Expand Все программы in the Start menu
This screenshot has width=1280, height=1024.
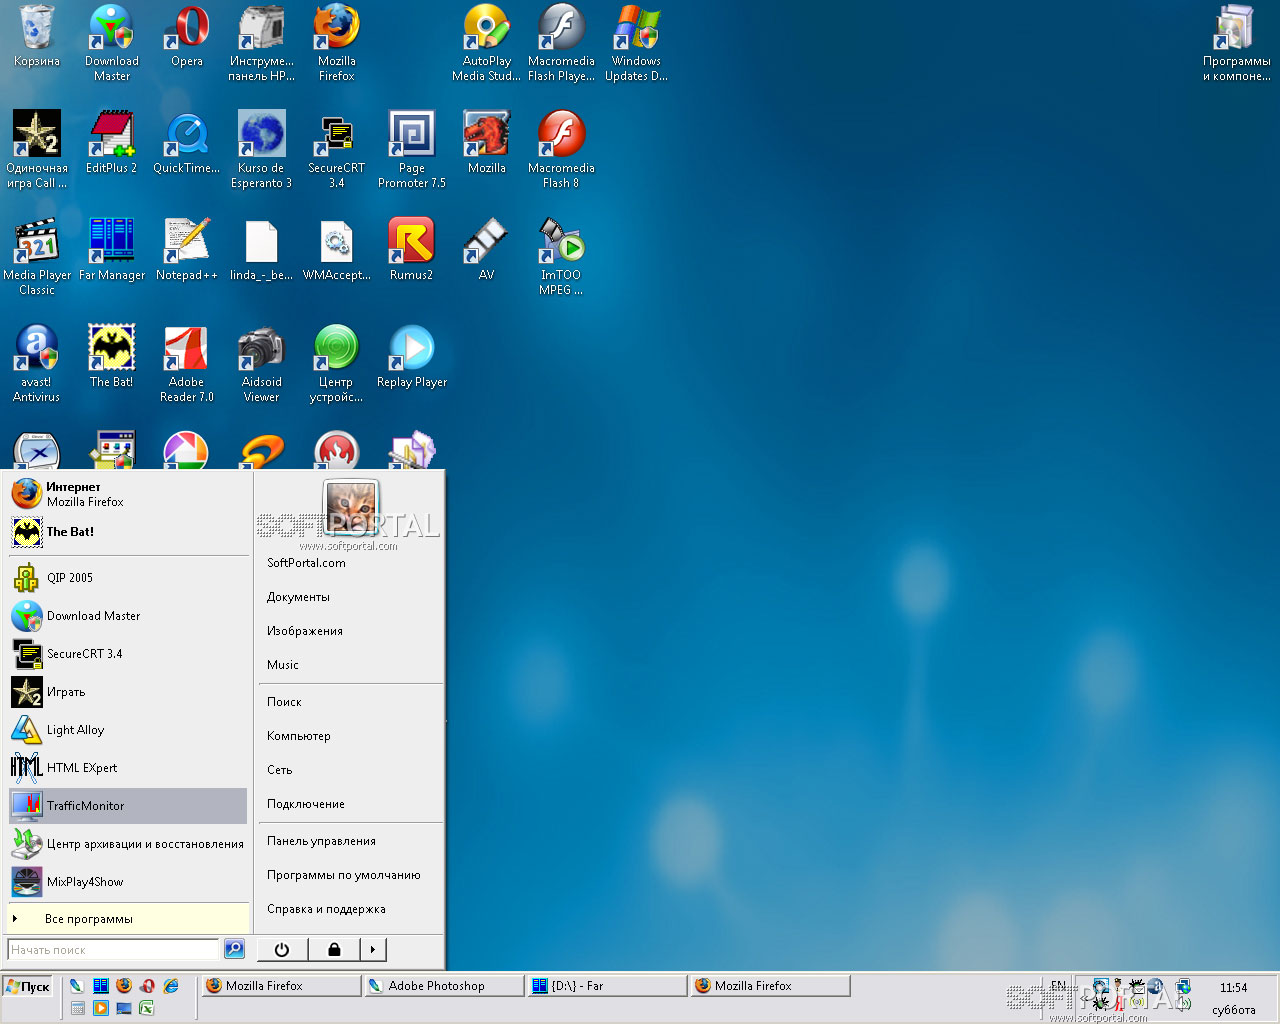click(129, 919)
